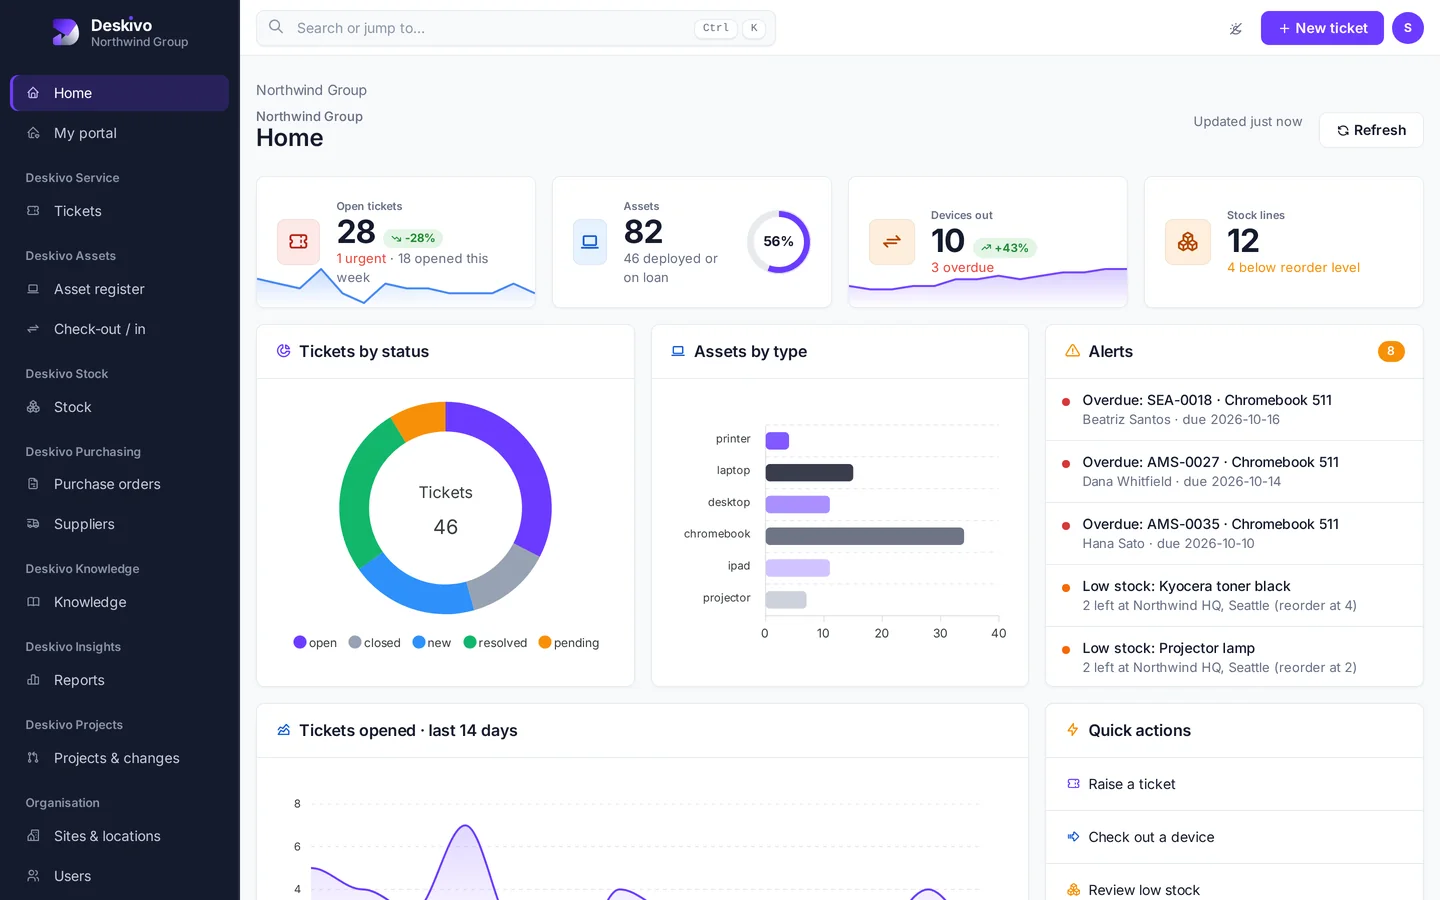
Task: Click the arrow icon beside Check out a device
Action: click(1073, 837)
